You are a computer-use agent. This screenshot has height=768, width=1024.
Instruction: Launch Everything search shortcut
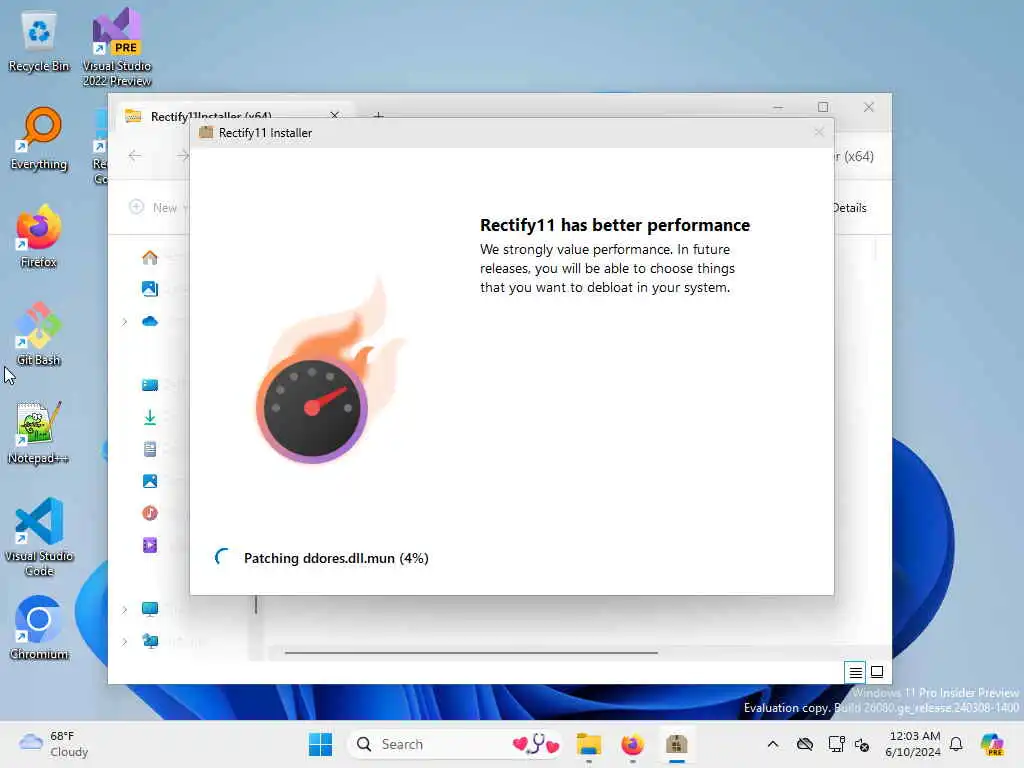point(39,139)
